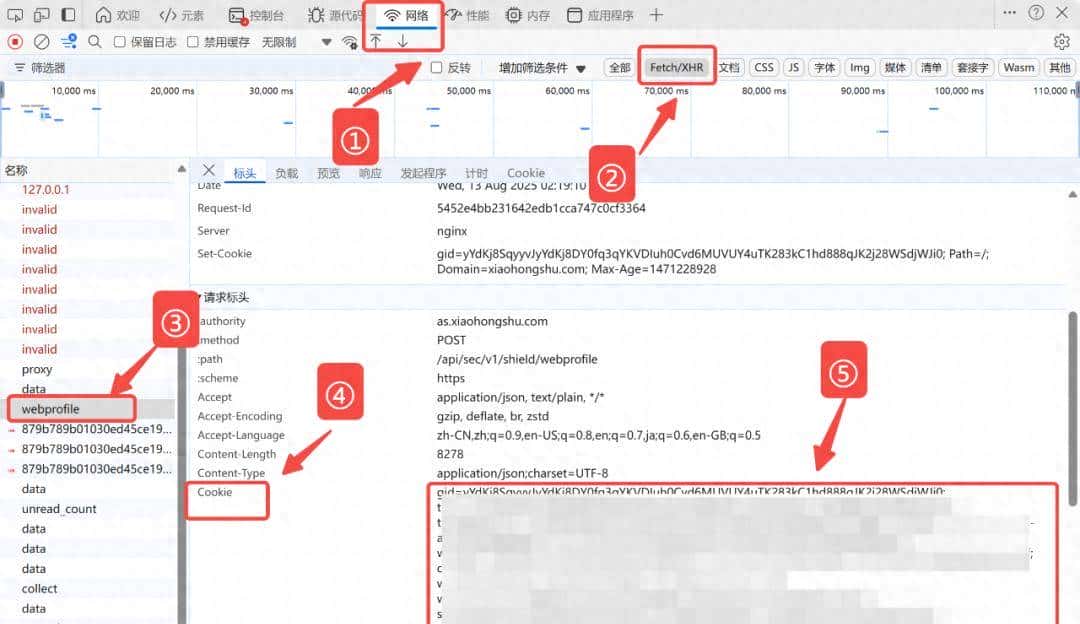Switch to the Response (响应) details tab
The image size is (1080, 624).
pyautogui.click(x=370, y=173)
